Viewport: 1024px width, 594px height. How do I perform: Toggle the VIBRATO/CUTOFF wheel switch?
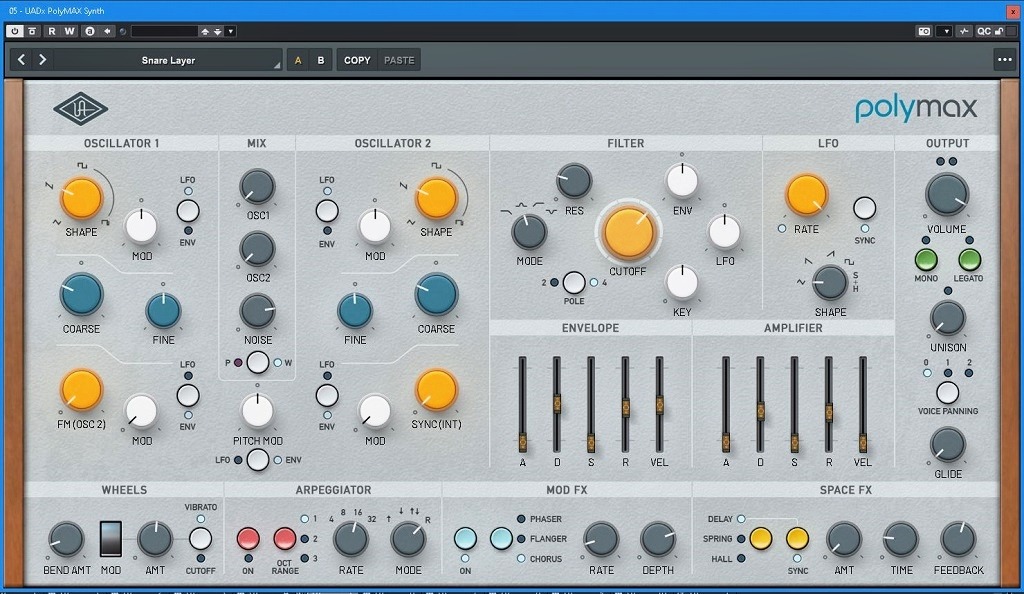tap(200, 539)
